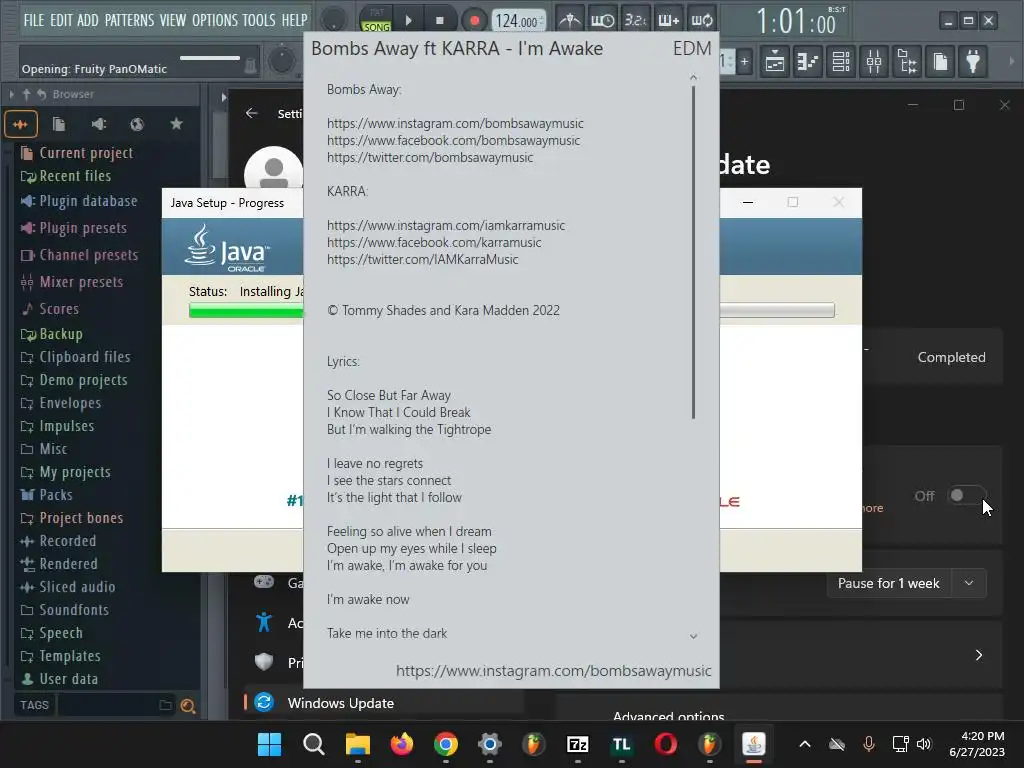Toggle blend recording overdub icon

point(668,20)
